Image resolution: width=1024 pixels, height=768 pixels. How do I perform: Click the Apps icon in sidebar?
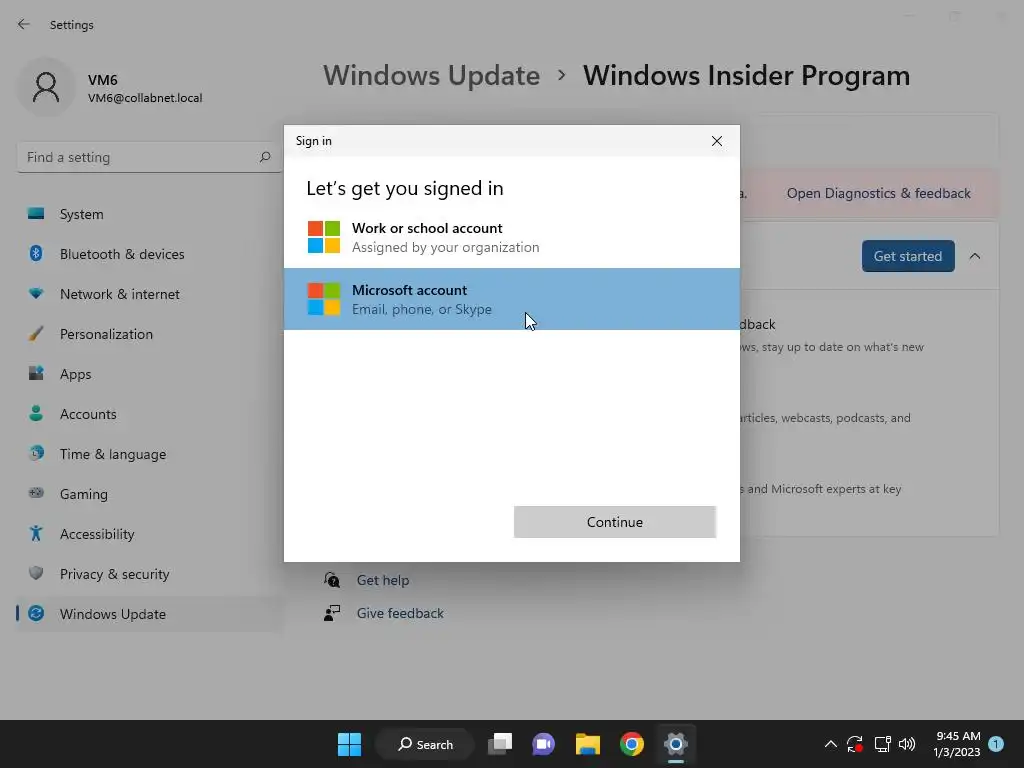point(36,374)
